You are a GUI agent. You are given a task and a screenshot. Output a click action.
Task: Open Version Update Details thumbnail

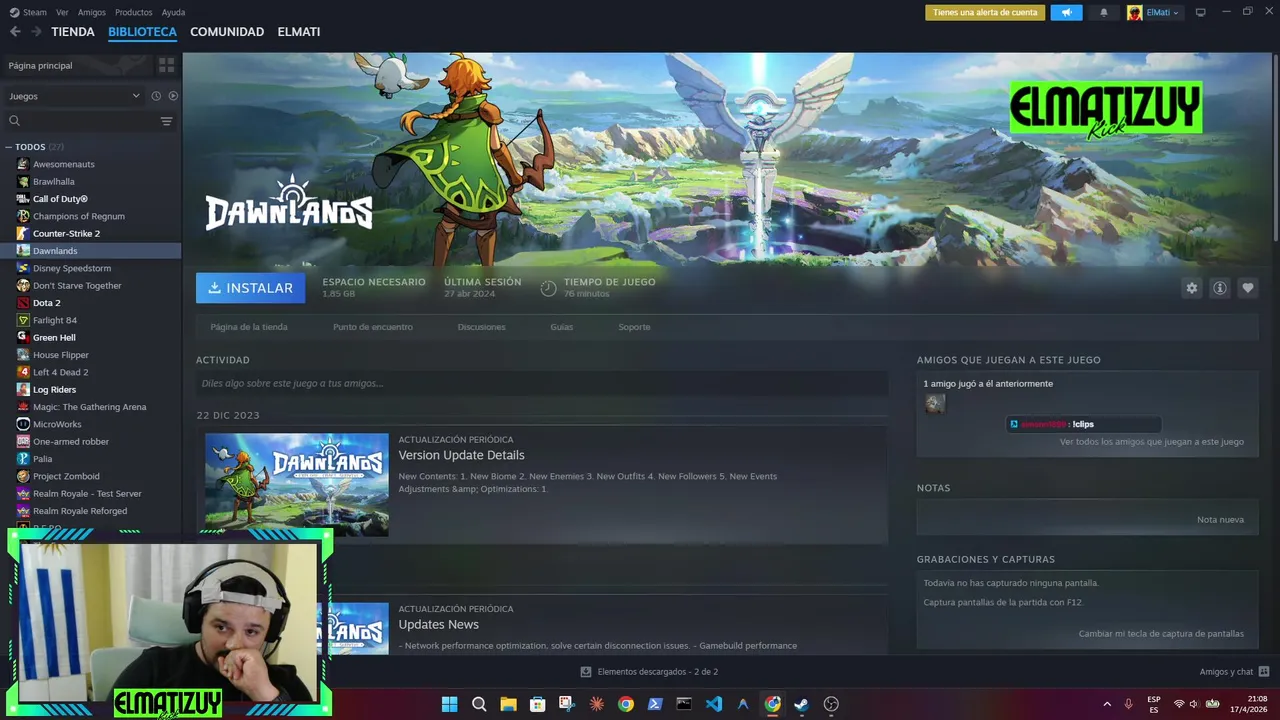pyautogui.click(x=297, y=485)
